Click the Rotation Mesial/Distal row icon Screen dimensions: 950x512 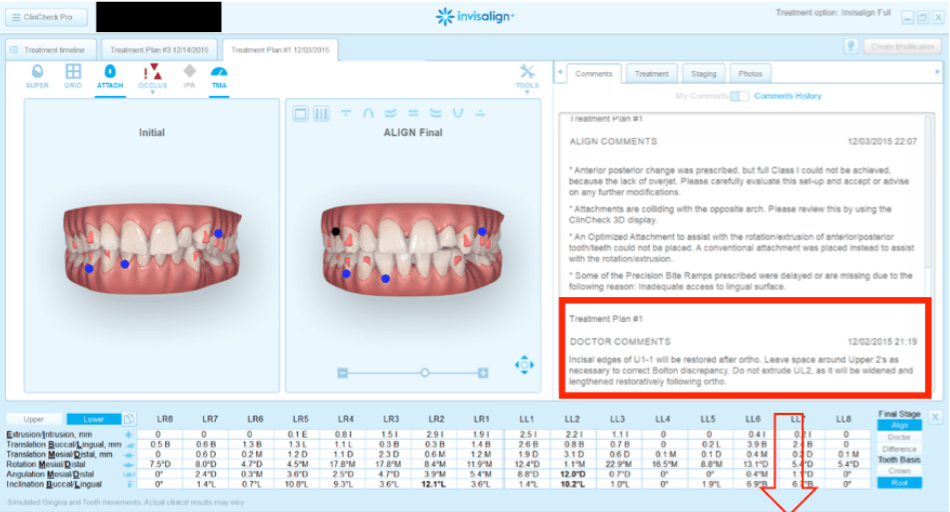pos(128,465)
